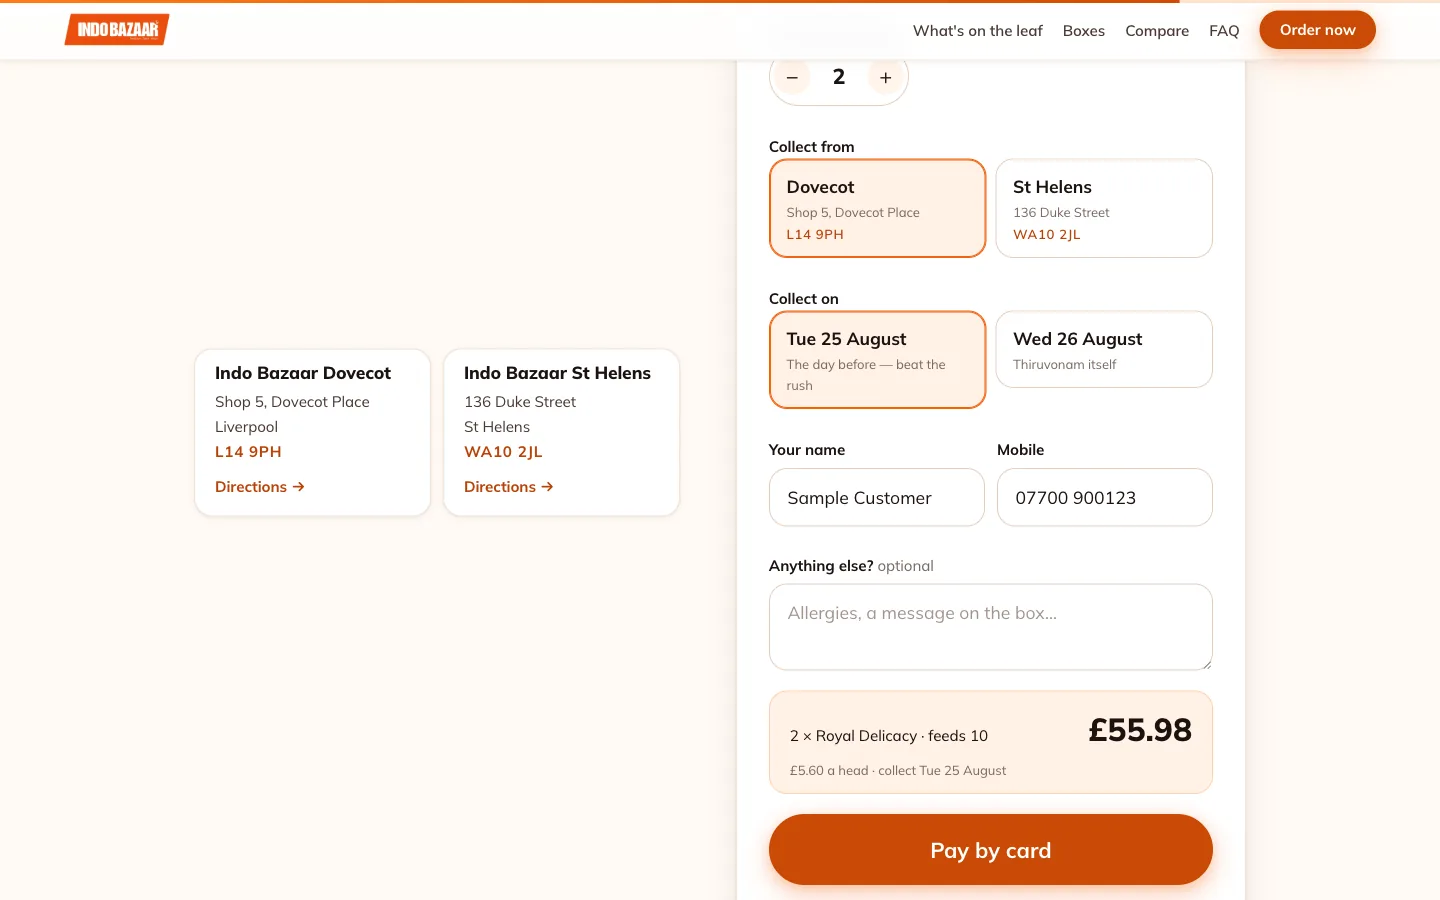Choose St Helens as the collection store
The image size is (1440, 900).
[1104, 208]
